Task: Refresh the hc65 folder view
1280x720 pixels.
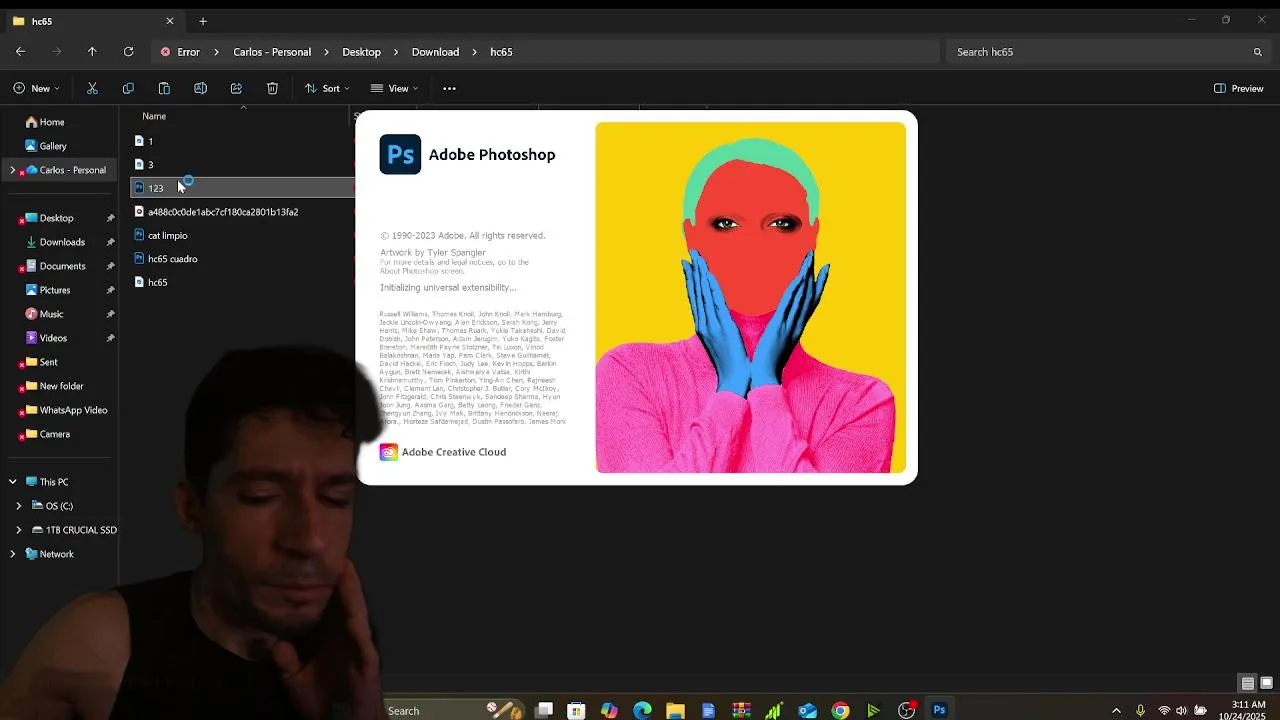Action: 128,51
